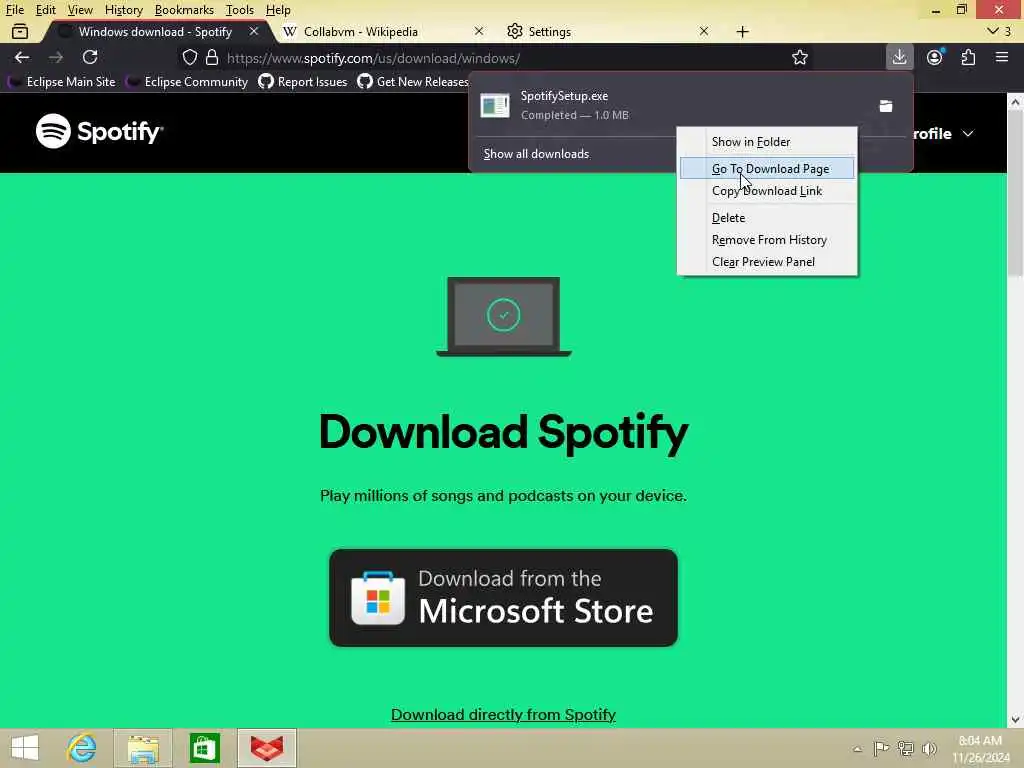Open the Firefox account icon
This screenshot has width=1024, height=768.
point(935,57)
